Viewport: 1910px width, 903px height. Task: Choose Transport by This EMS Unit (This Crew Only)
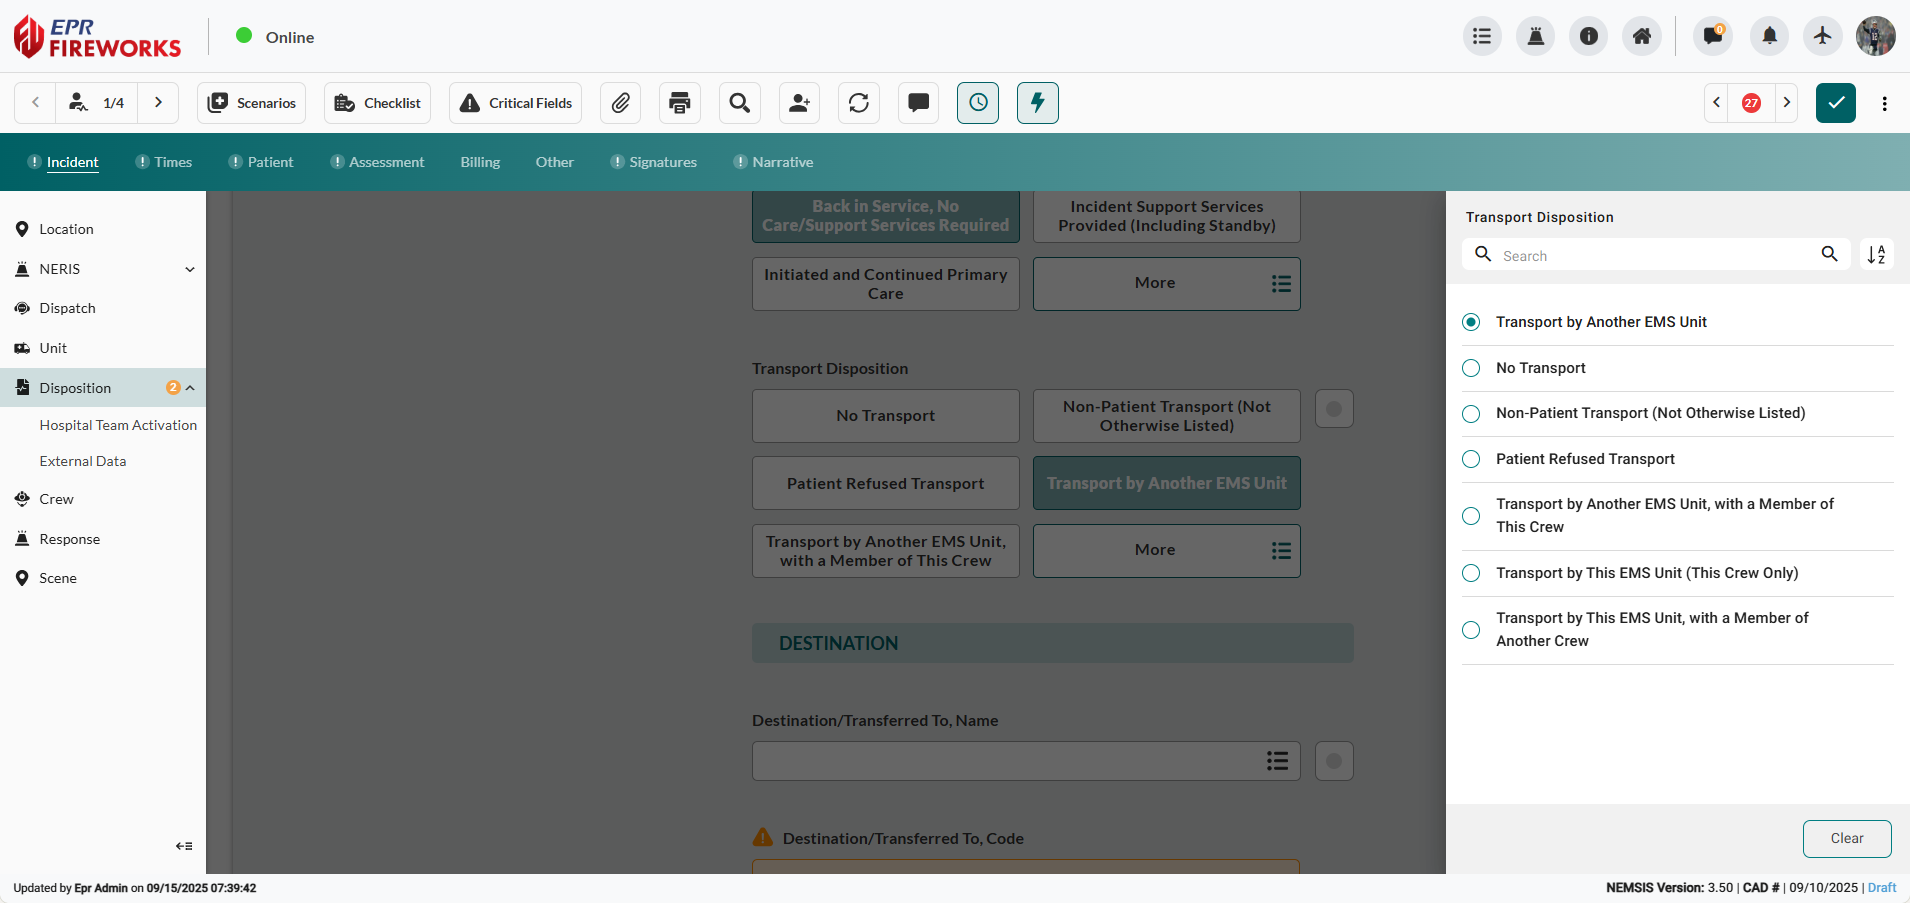(1471, 573)
